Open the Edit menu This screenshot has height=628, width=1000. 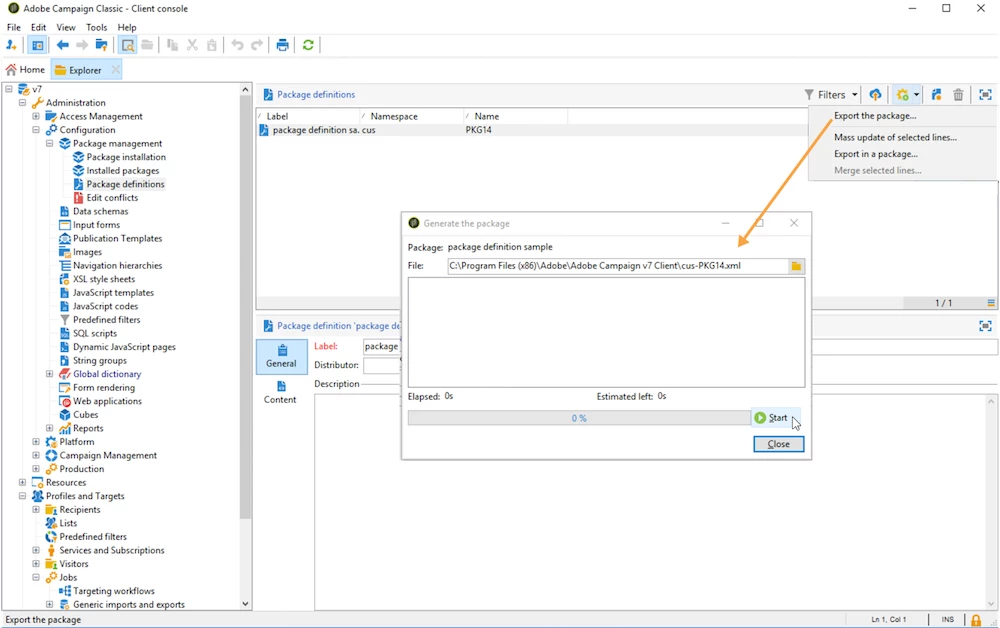pyautogui.click(x=38, y=27)
